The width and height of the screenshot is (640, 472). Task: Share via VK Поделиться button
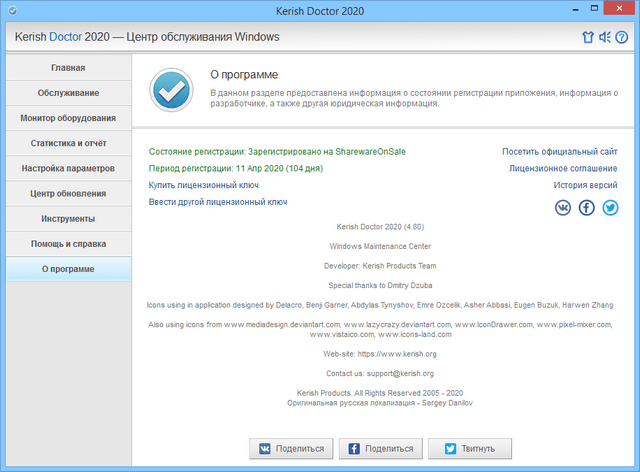291,449
